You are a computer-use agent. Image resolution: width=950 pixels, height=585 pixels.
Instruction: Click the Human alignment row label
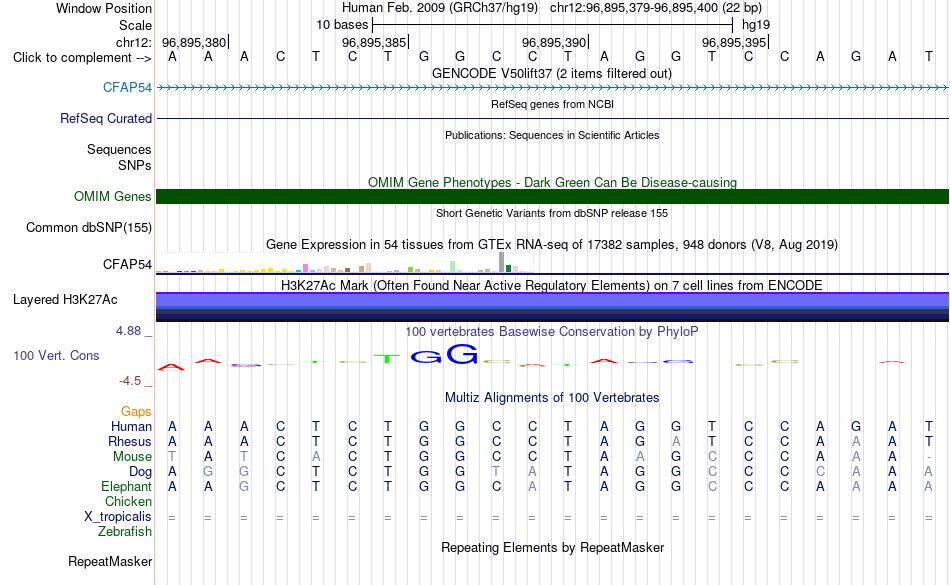point(131,426)
